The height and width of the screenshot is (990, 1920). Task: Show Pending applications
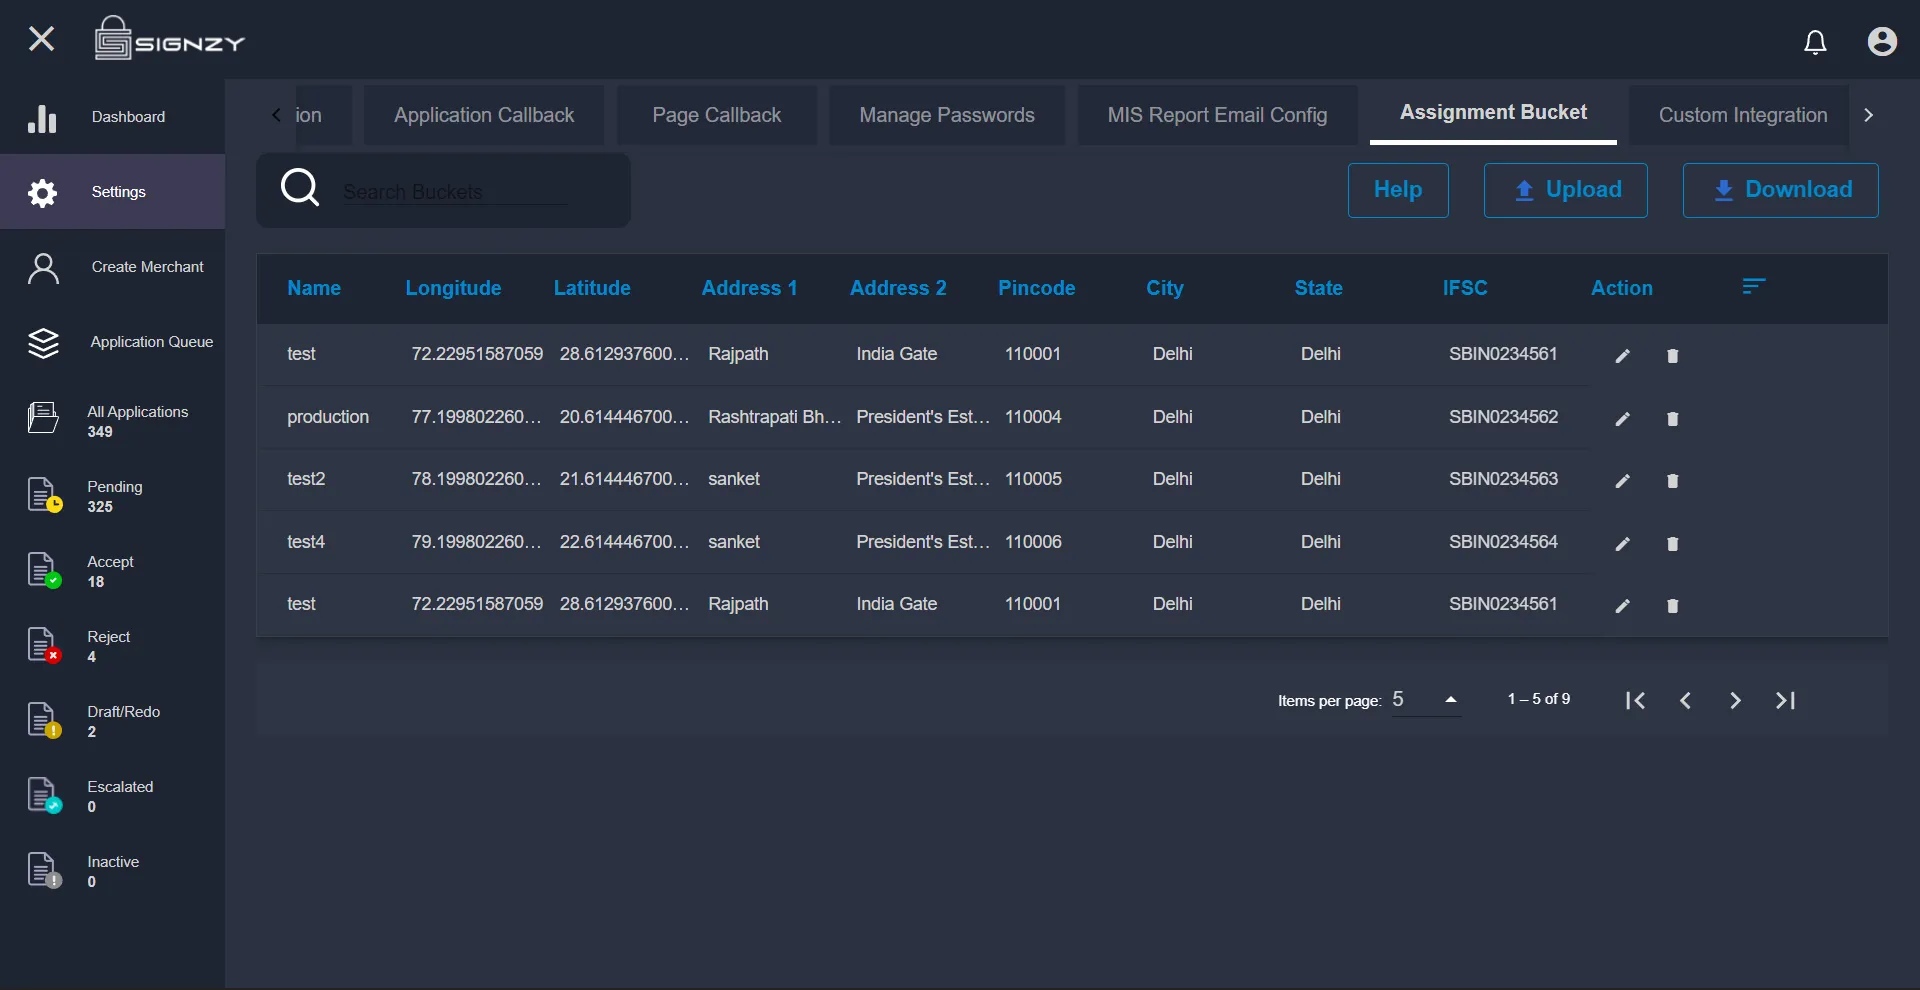(x=112, y=496)
